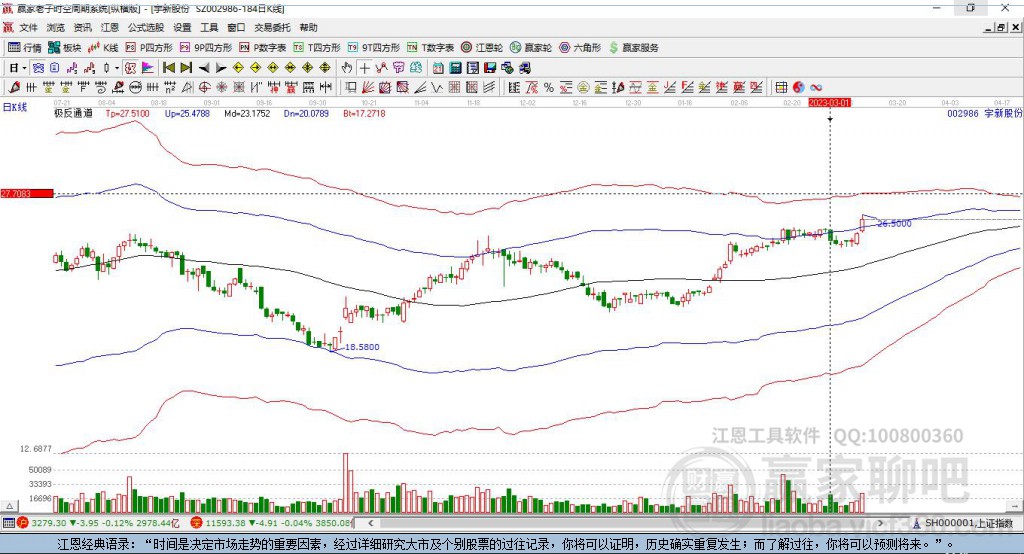This screenshot has height=554, width=1024.
Task: Open the T四方形 time square
Action: point(317,48)
